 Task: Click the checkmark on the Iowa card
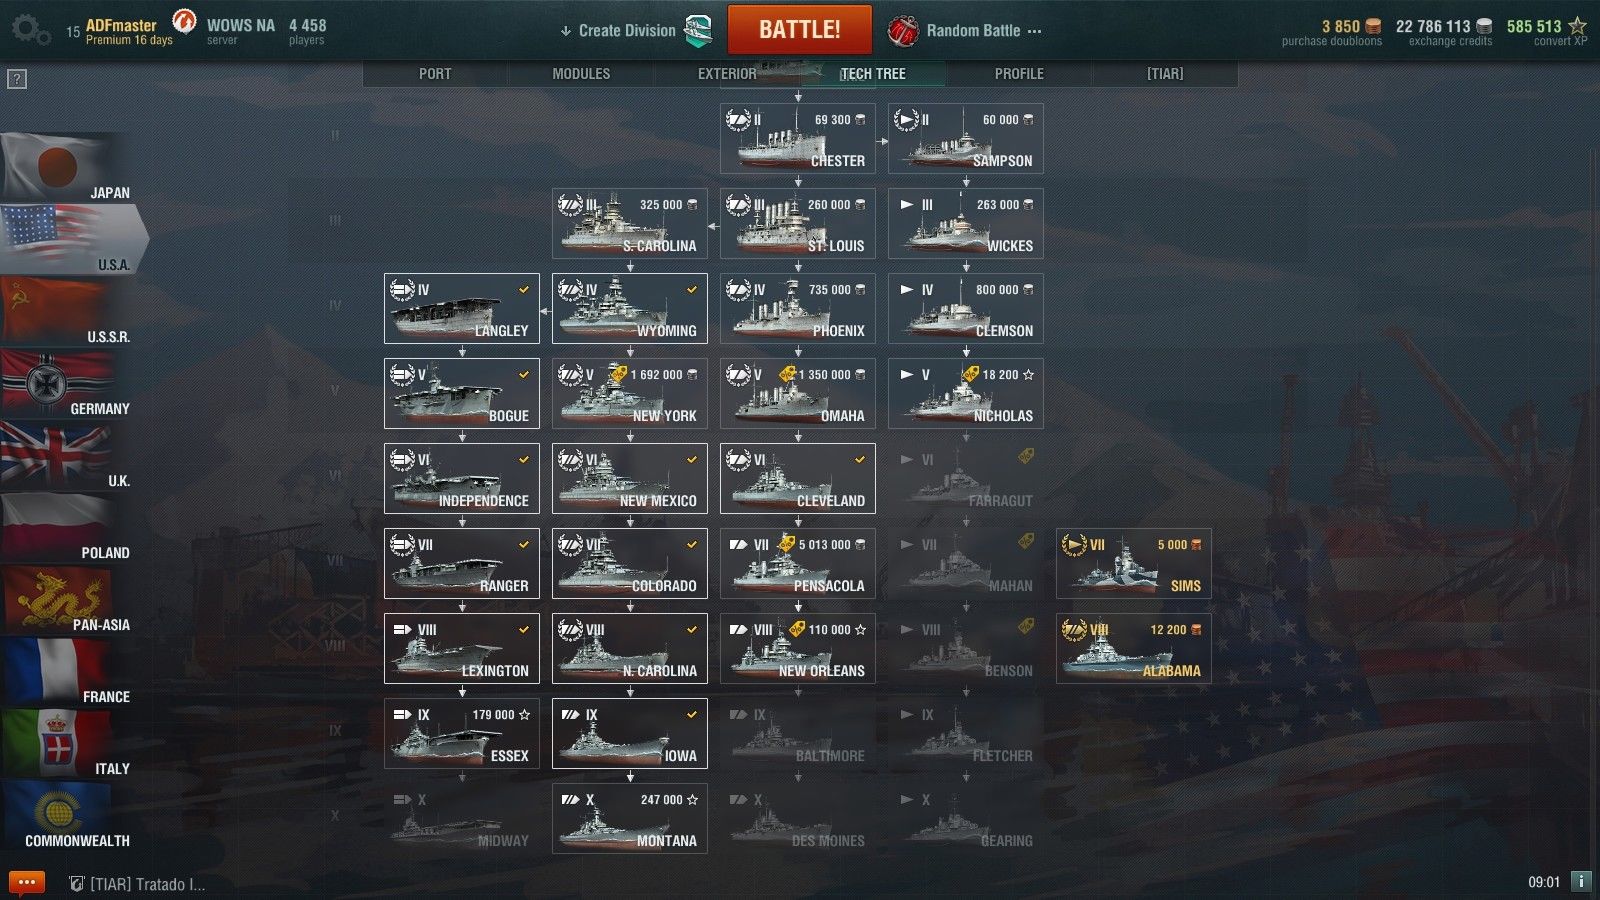click(692, 714)
